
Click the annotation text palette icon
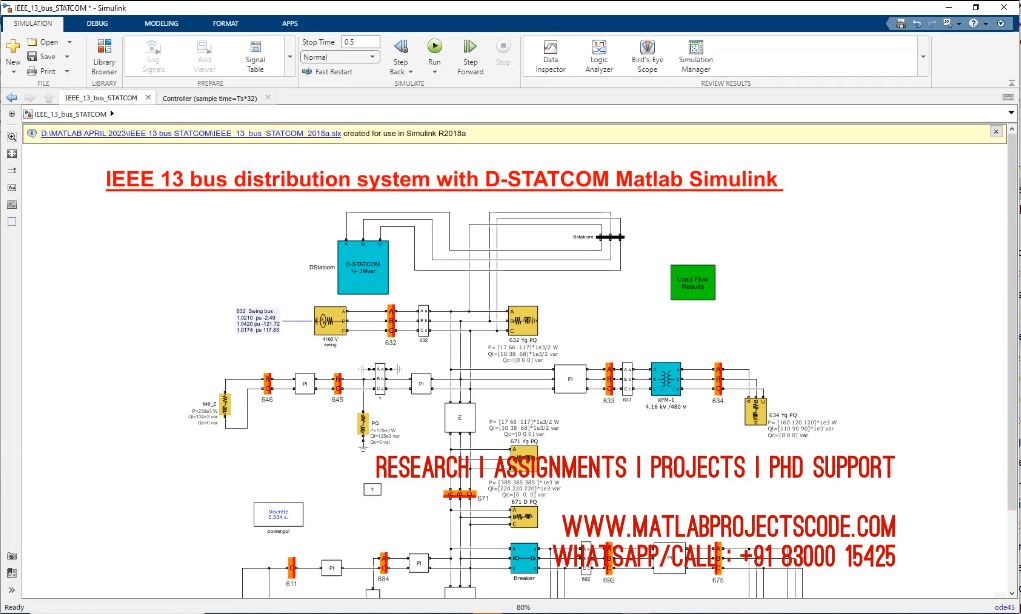(x=12, y=188)
